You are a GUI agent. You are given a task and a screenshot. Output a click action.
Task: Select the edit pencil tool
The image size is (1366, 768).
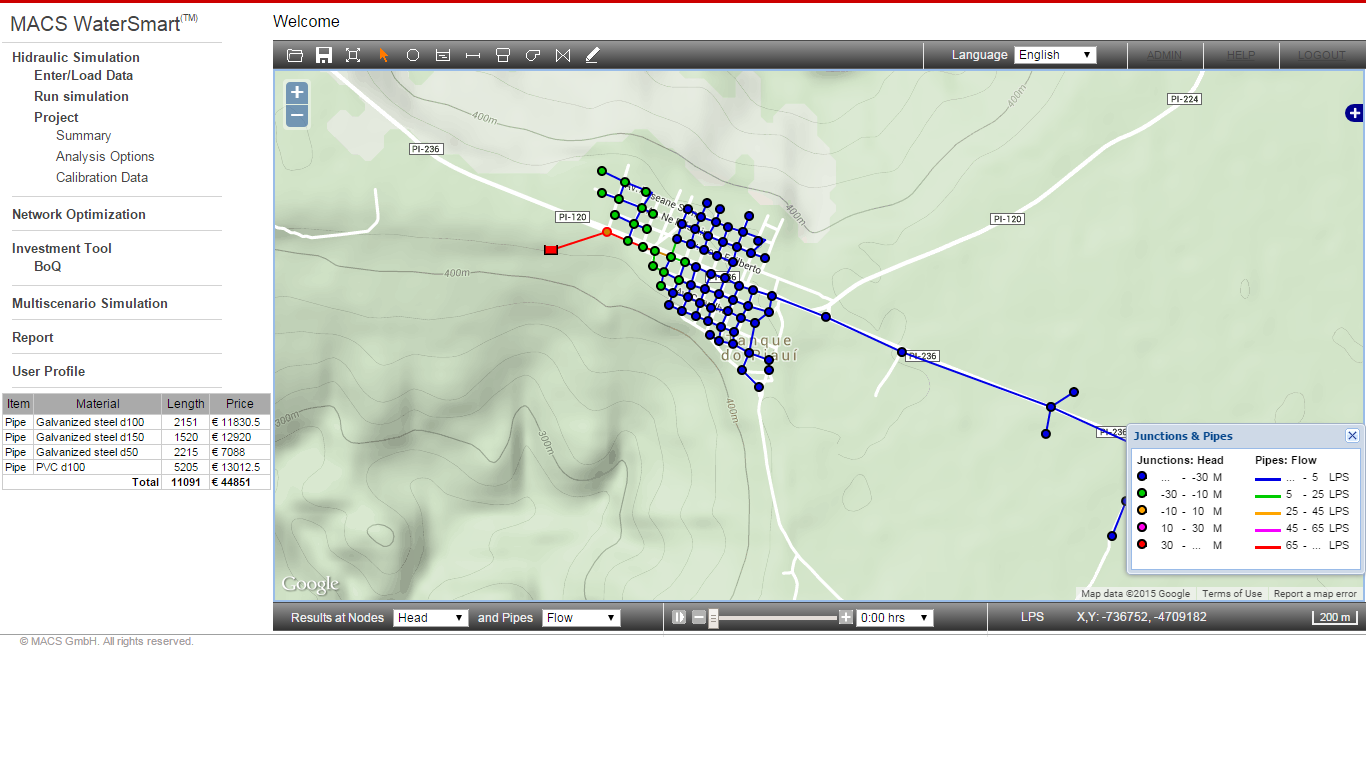click(x=592, y=56)
